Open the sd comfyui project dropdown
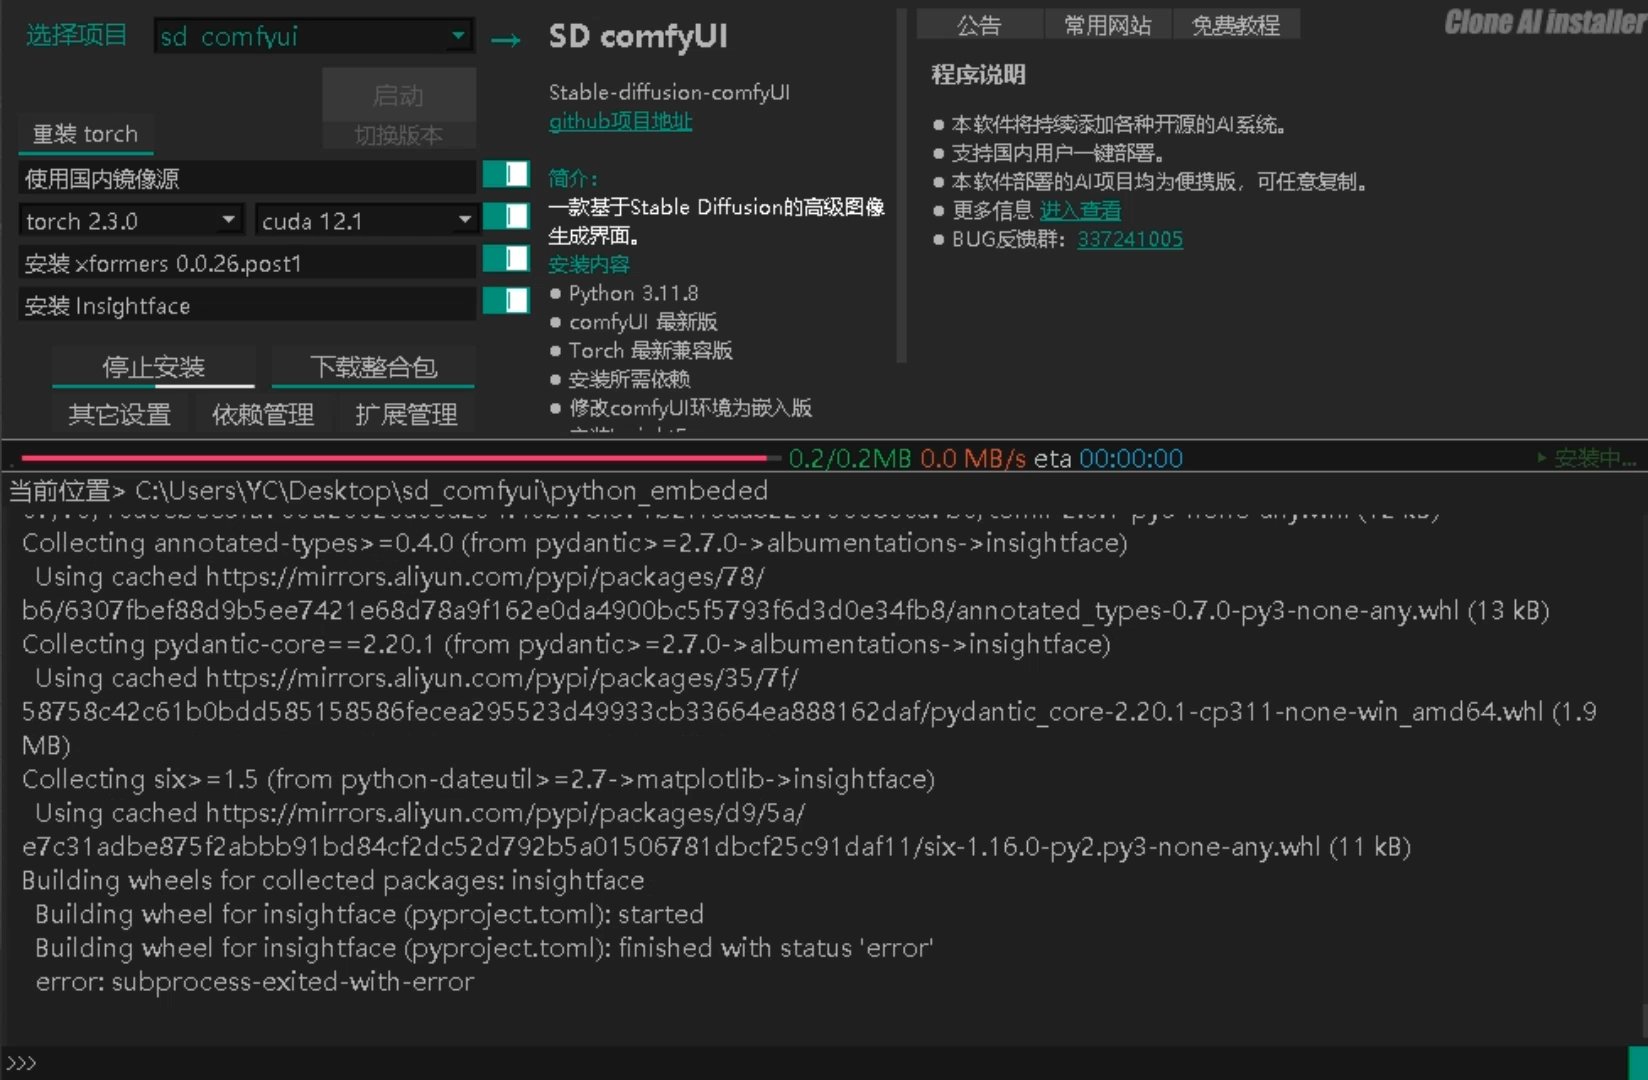This screenshot has width=1648, height=1080. point(313,36)
